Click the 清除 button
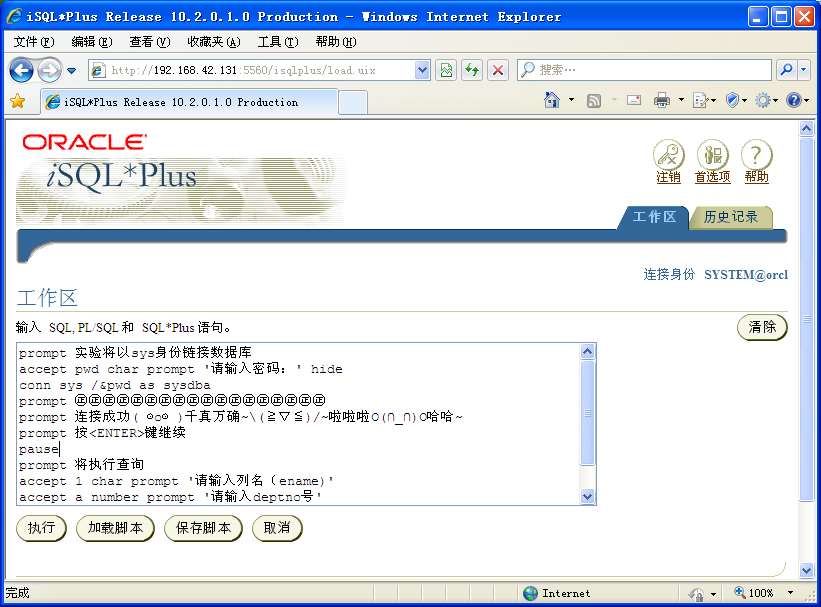This screenshot has height=607, width=821. pyautogui.click(x=762, y=327)
